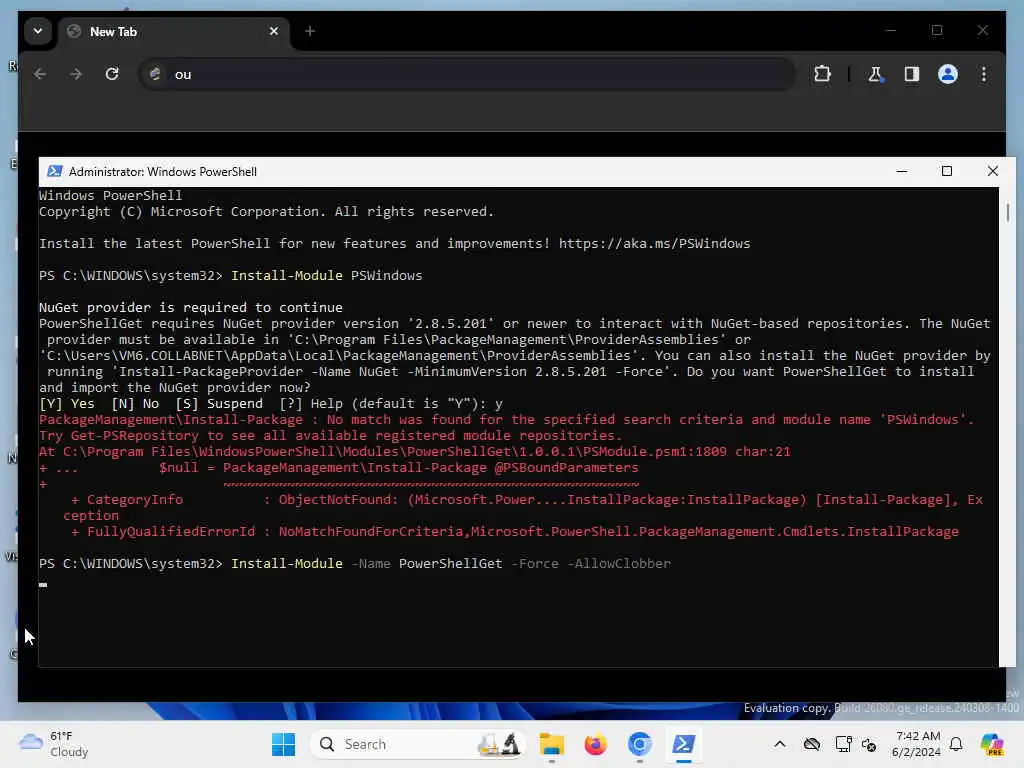
Task: Maximize the browser window
Action: tap(937, 31)
